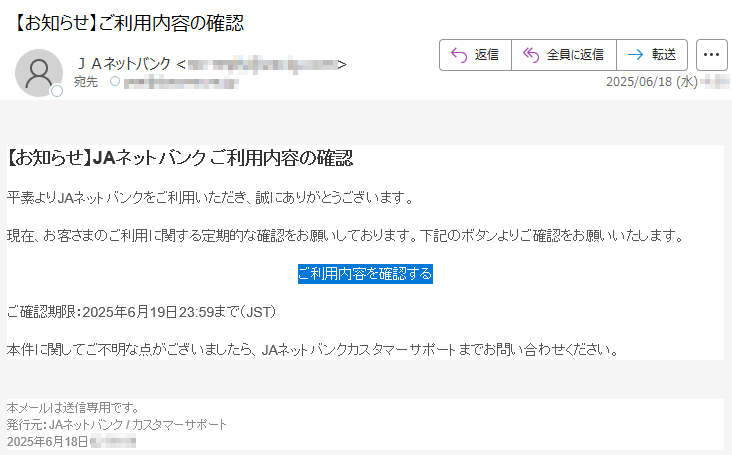Screen dimensions: 732x455
Task: Click the 全員に返信 reply-all button
Action: 564,55
